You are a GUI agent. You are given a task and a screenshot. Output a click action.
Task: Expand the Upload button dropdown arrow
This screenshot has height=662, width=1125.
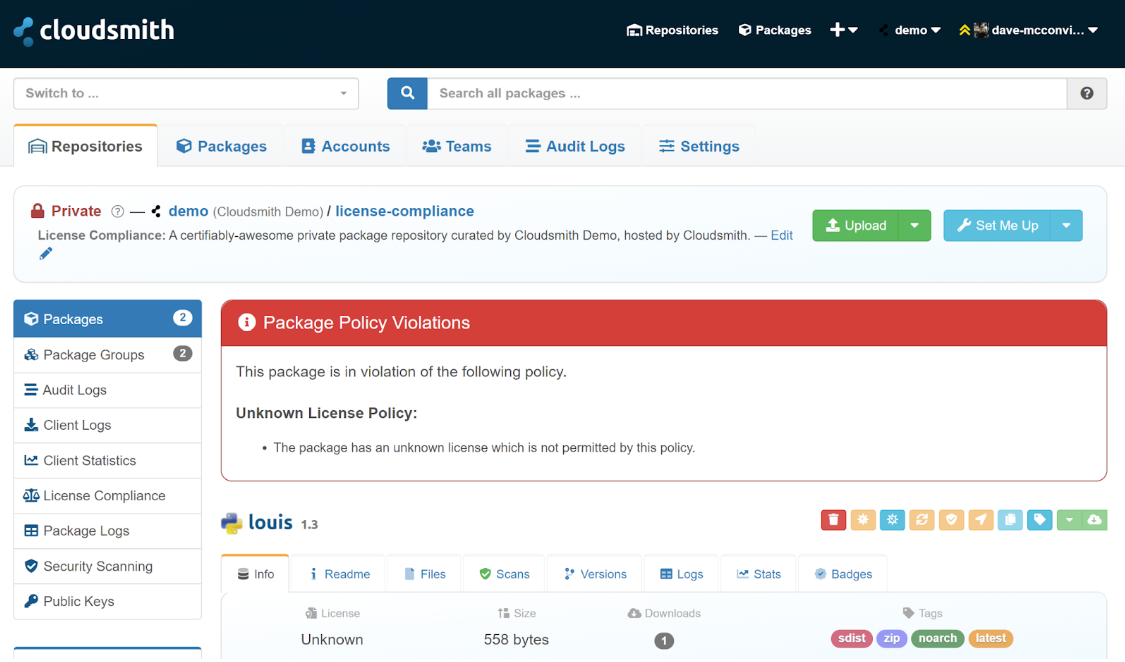pos(914,225)
